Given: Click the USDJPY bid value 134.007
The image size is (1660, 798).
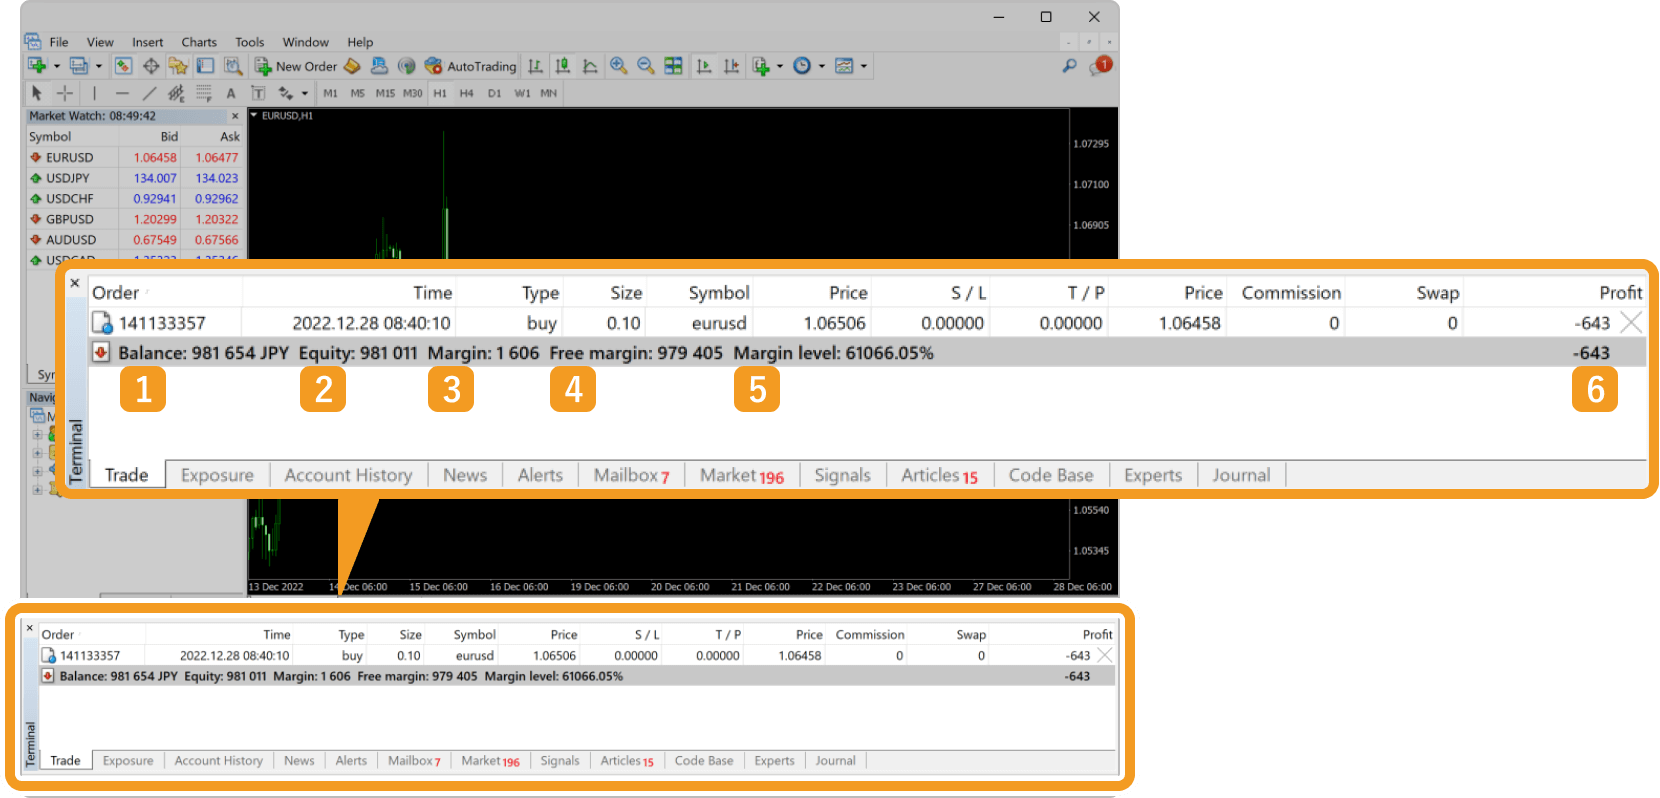Looking at the screenshot, I should click(x=155, y=178).
